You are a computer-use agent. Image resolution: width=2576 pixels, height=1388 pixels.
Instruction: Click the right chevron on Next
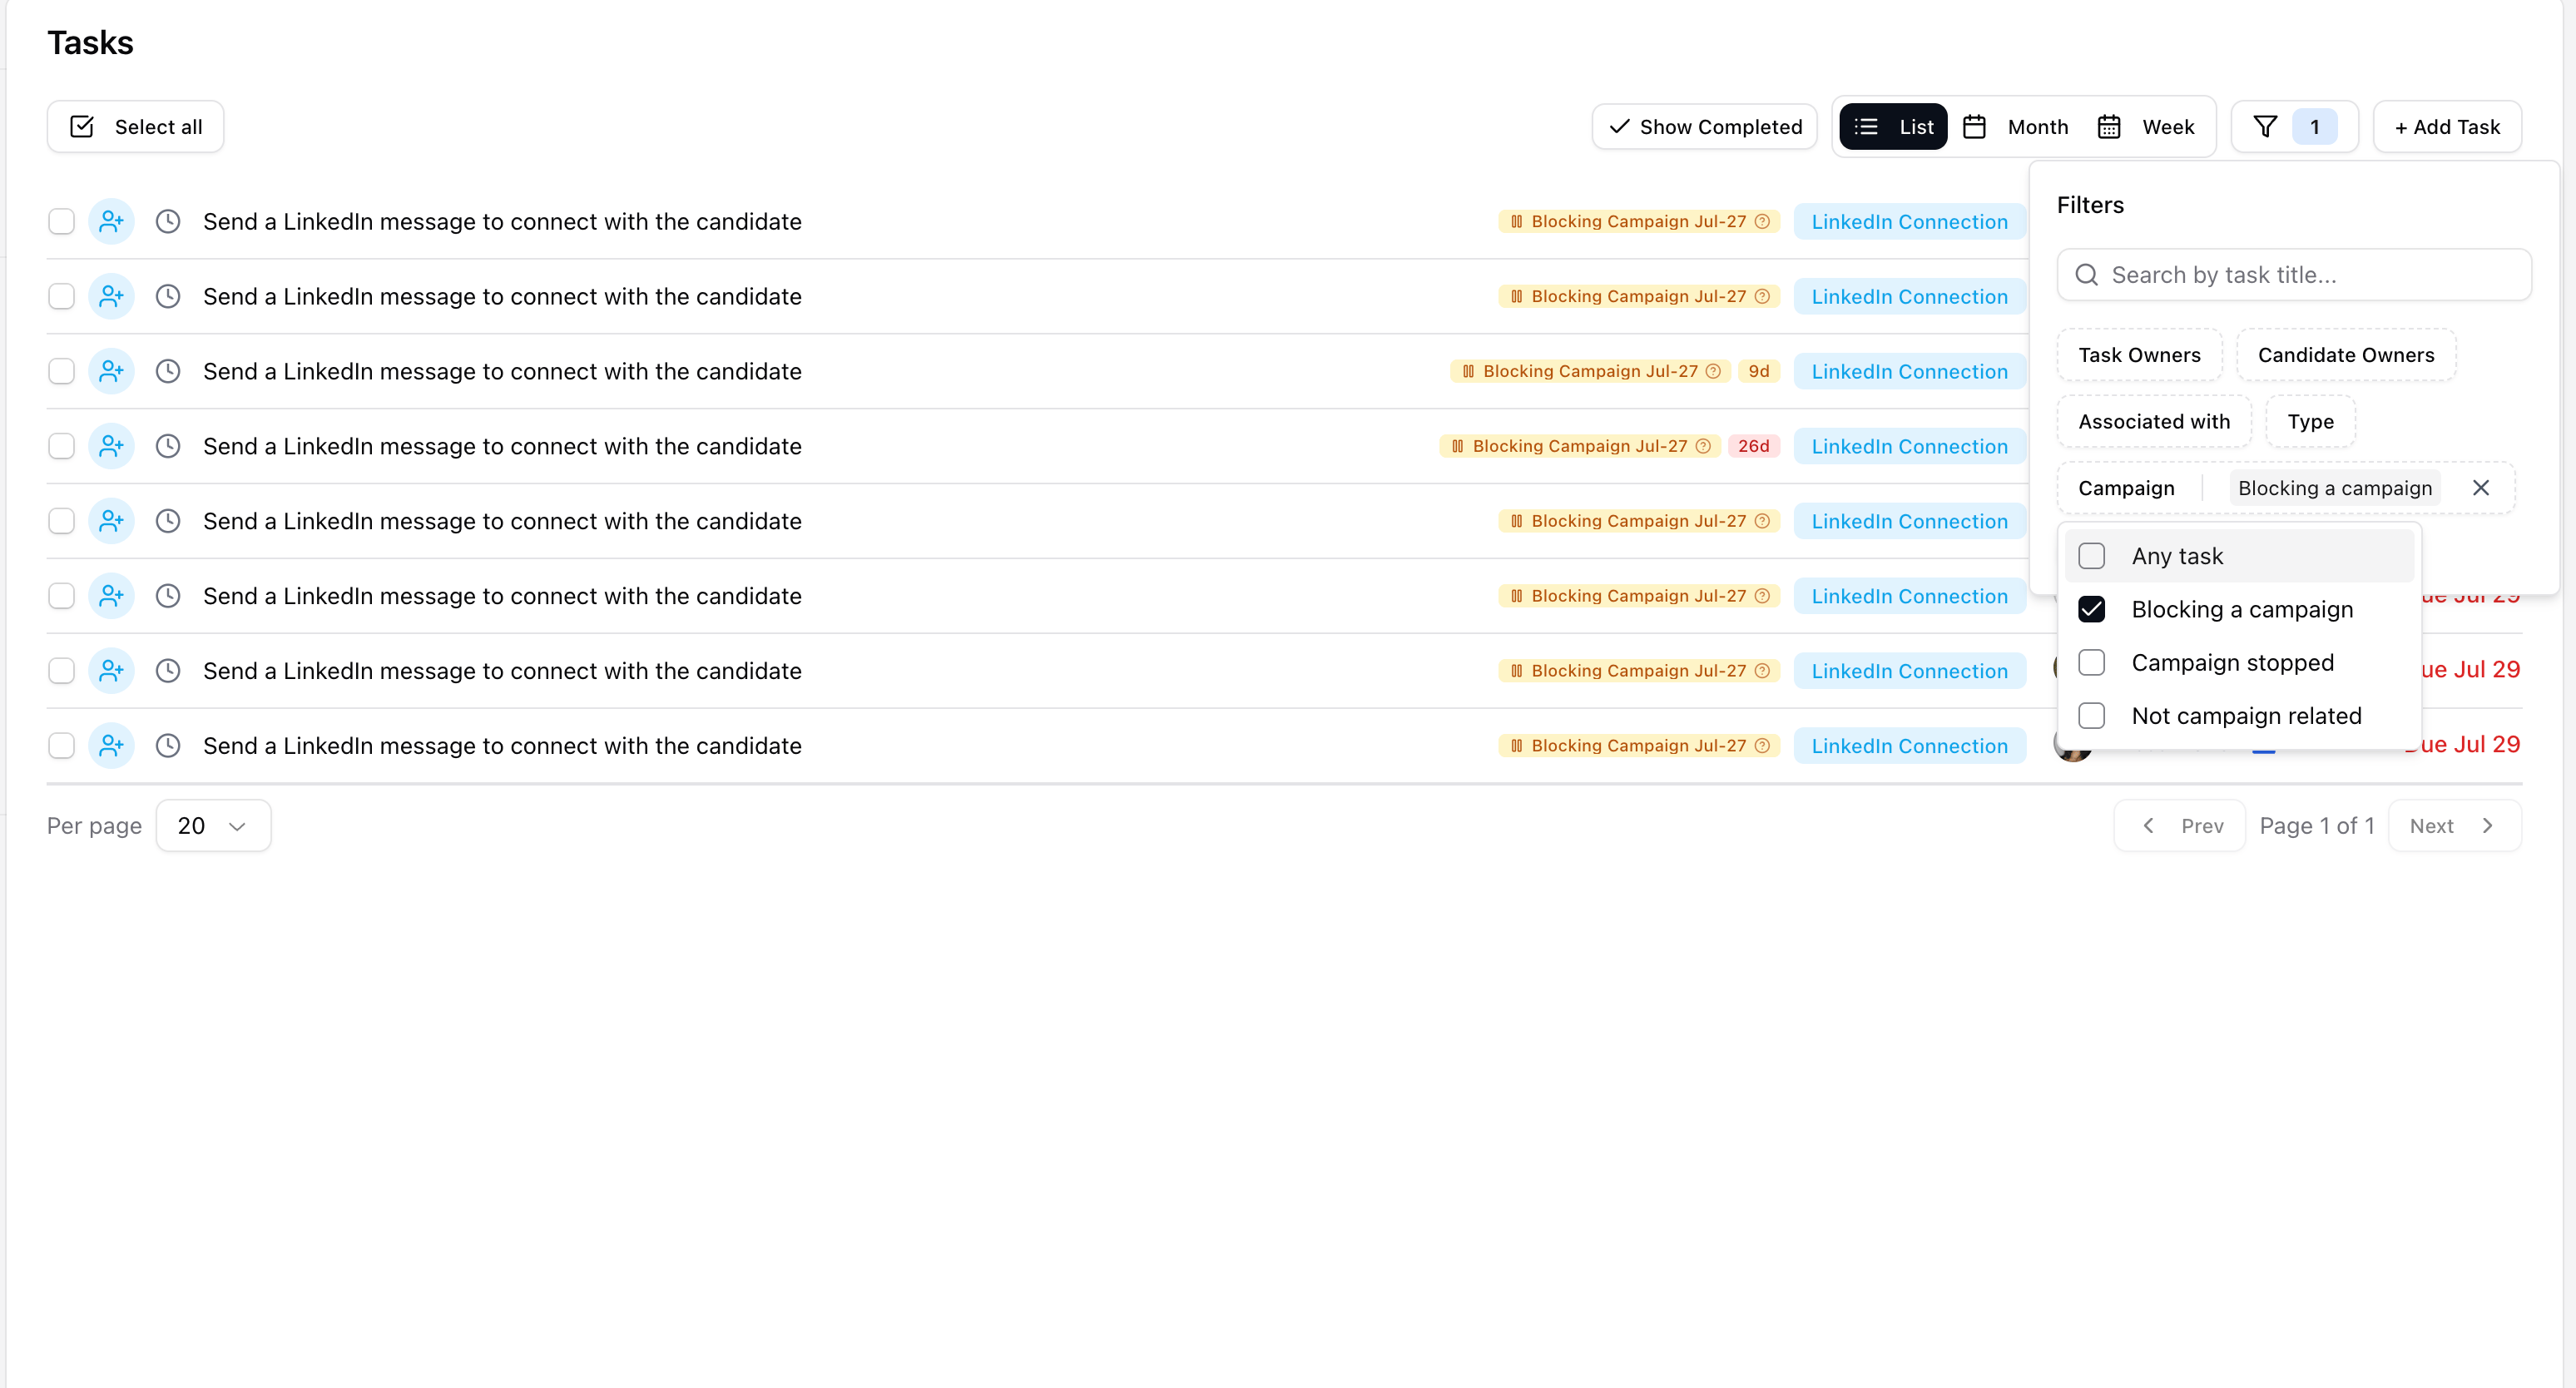[x=2487, y=826]
